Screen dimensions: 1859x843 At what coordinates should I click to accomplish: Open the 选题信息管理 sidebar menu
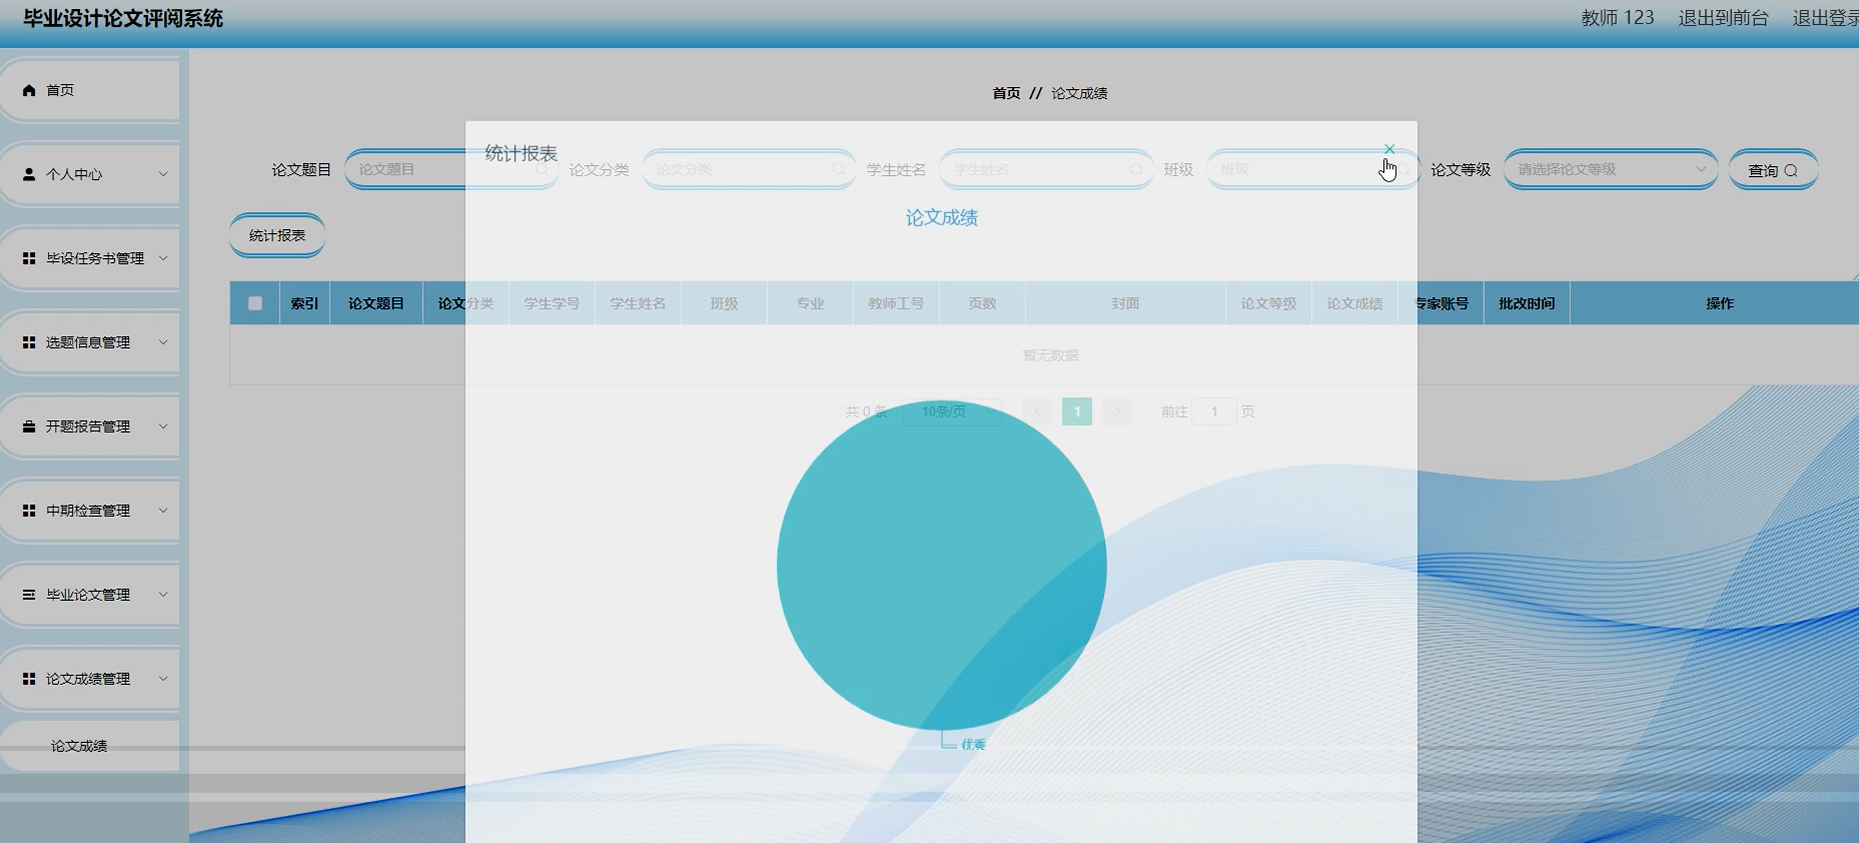coord(90,342)
